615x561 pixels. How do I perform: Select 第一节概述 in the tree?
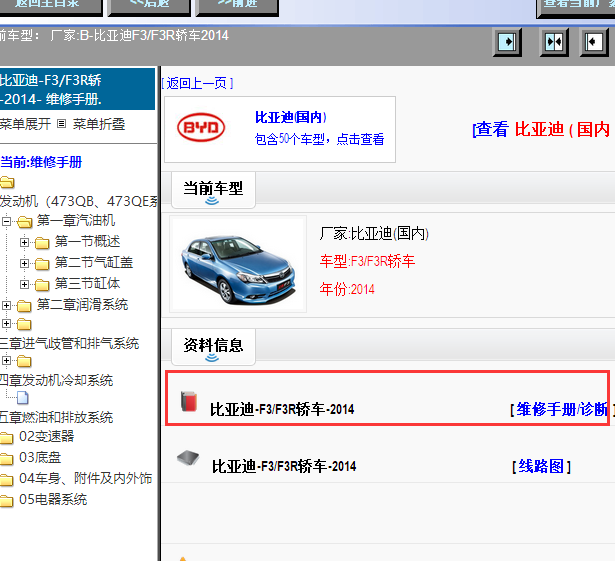pyautogui.click(x=87, y=241)
